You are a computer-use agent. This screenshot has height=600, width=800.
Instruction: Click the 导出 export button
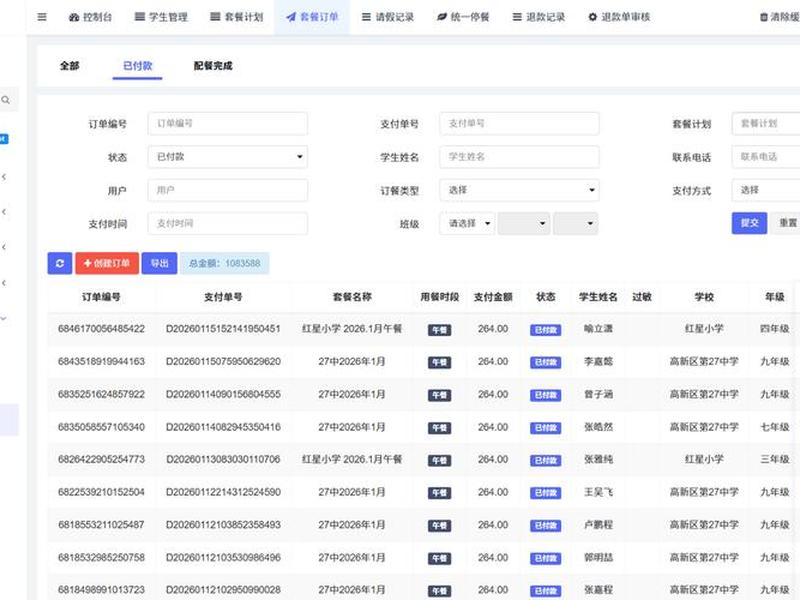[159, 263]
